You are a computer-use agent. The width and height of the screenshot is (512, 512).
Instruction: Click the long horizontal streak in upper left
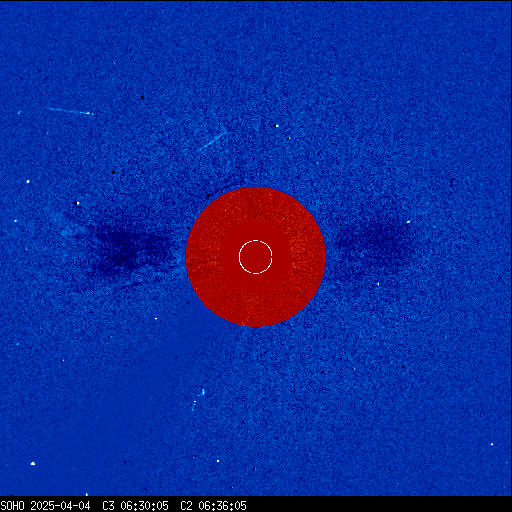pos(69,111)
